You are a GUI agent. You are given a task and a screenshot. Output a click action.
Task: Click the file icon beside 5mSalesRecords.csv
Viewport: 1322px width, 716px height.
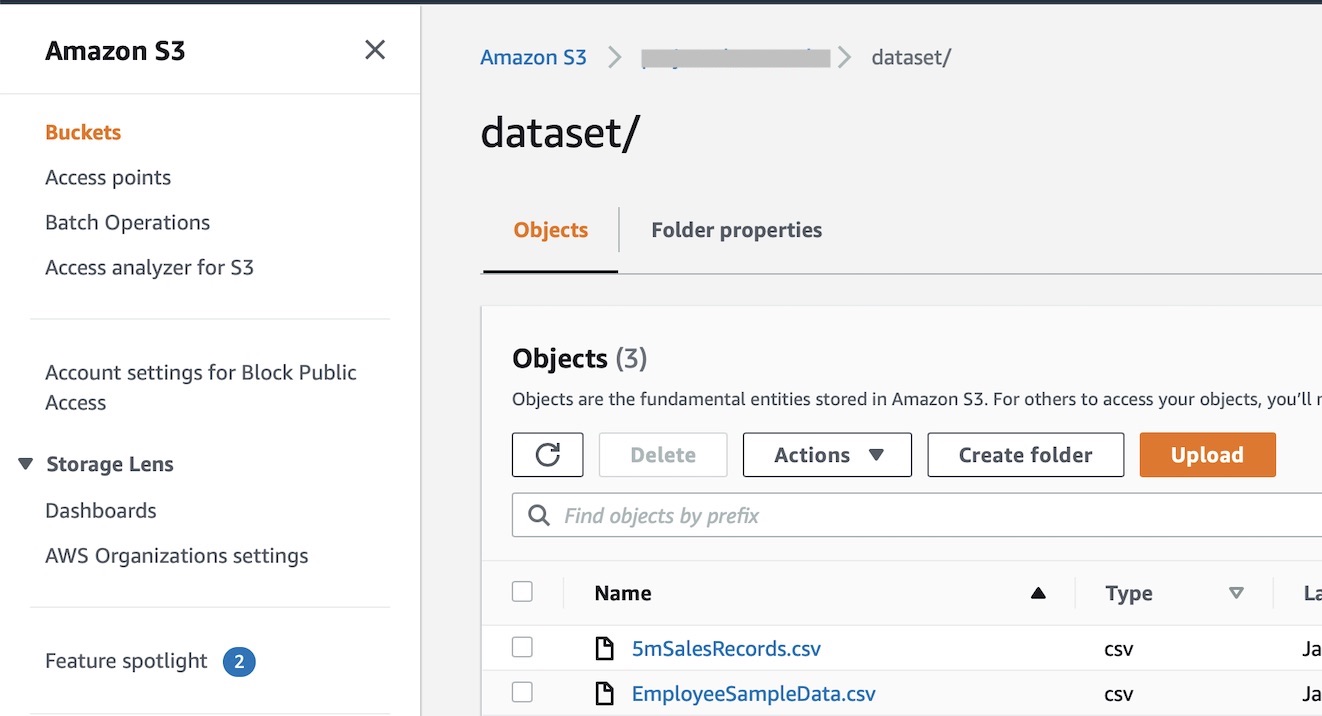(x=604, y=649)
